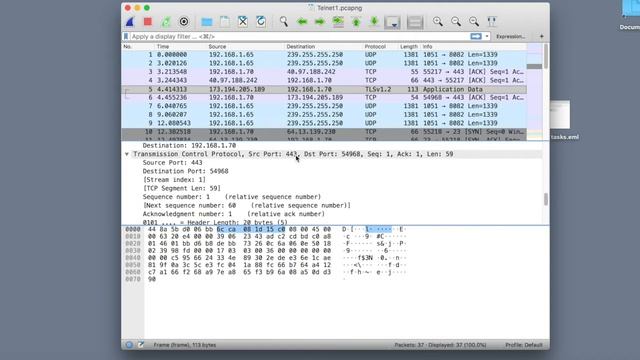Go back in packet history
The image size is (640, 360).
302,22
